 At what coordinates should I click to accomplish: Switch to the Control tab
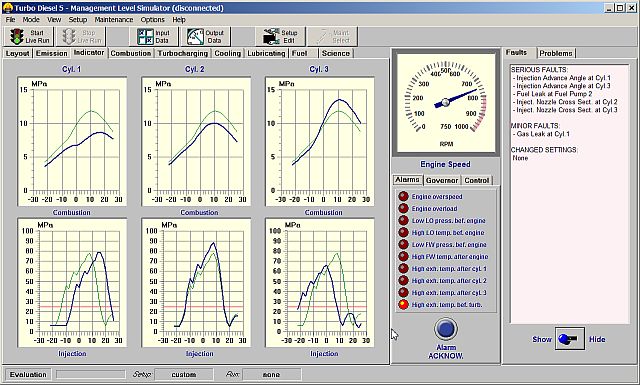477,180
